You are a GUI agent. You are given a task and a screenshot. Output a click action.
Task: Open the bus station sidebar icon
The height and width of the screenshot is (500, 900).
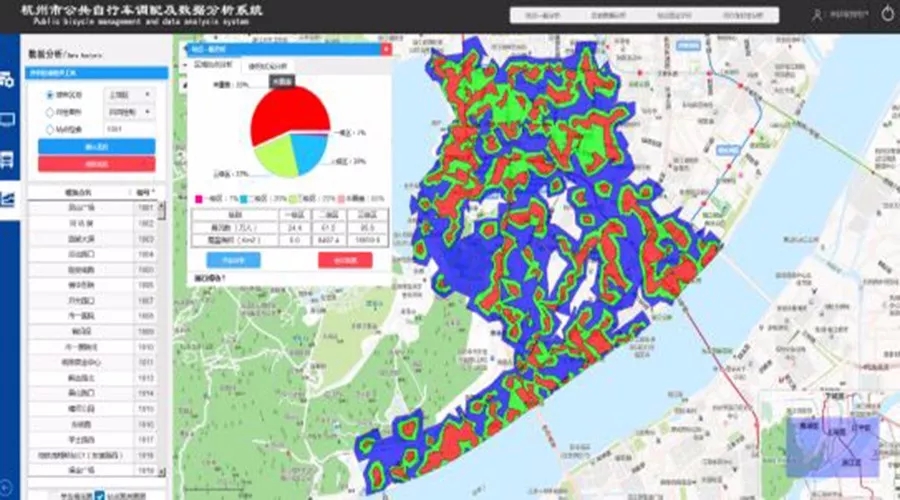click(x=7, y=160)
